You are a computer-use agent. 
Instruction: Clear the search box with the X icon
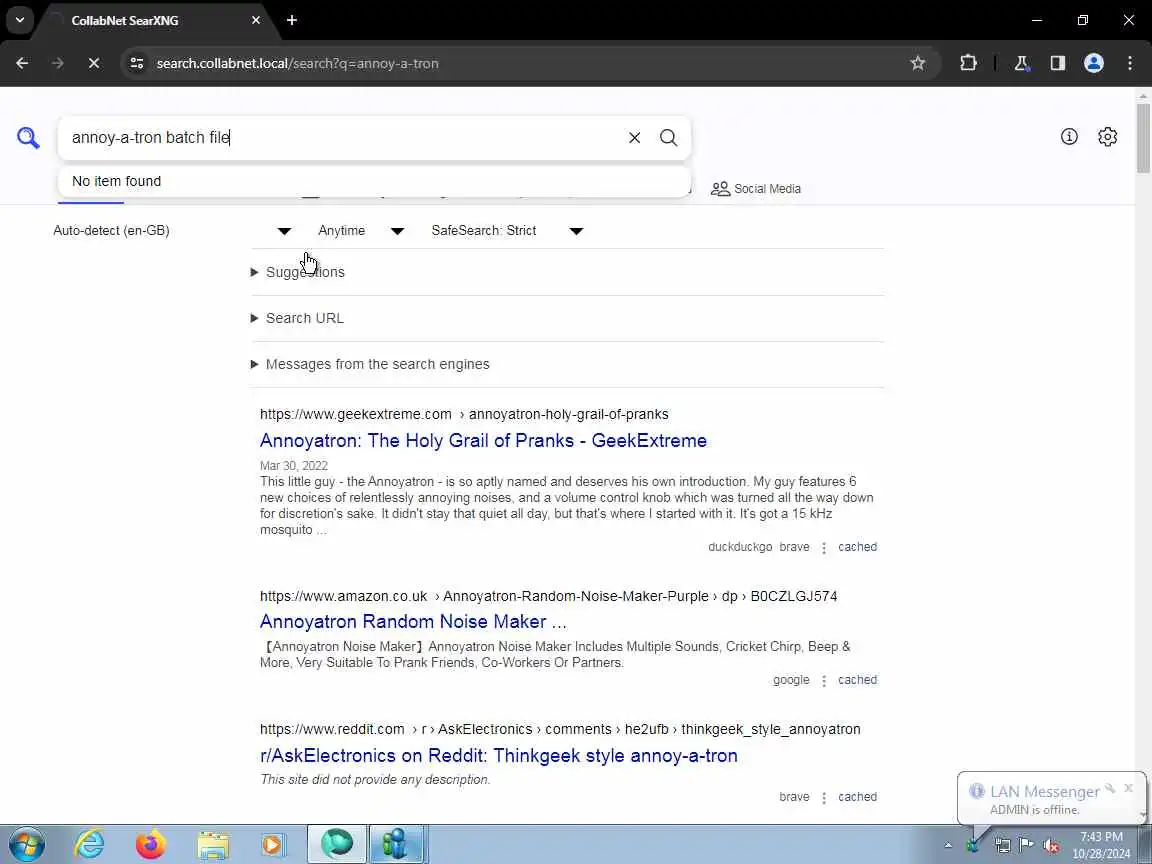[635, 137]
